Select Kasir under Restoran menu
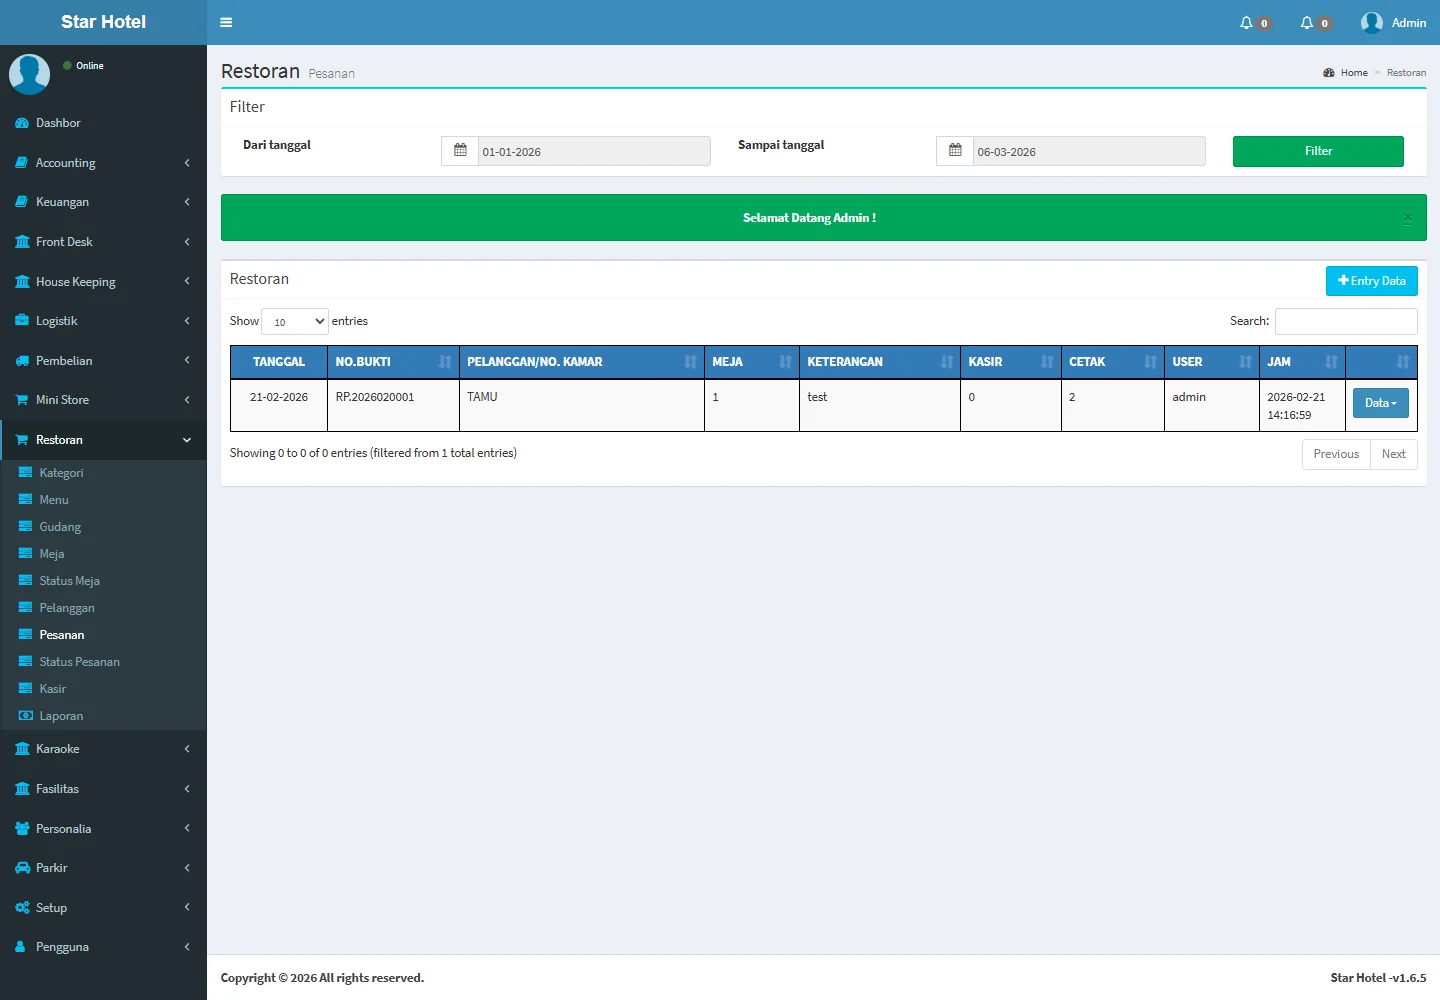The width and height of the screenshot is (1440, 1000). coord(52,689)
